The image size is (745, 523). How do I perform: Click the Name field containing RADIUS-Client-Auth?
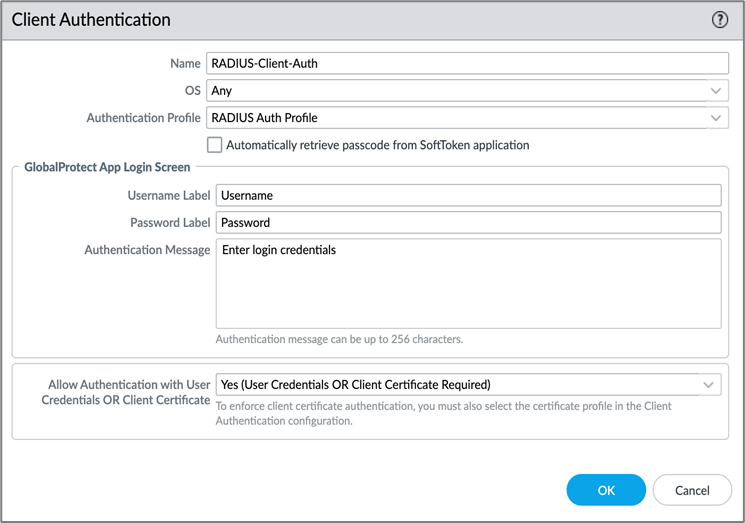pyautogui.click(x=466, y=63)
